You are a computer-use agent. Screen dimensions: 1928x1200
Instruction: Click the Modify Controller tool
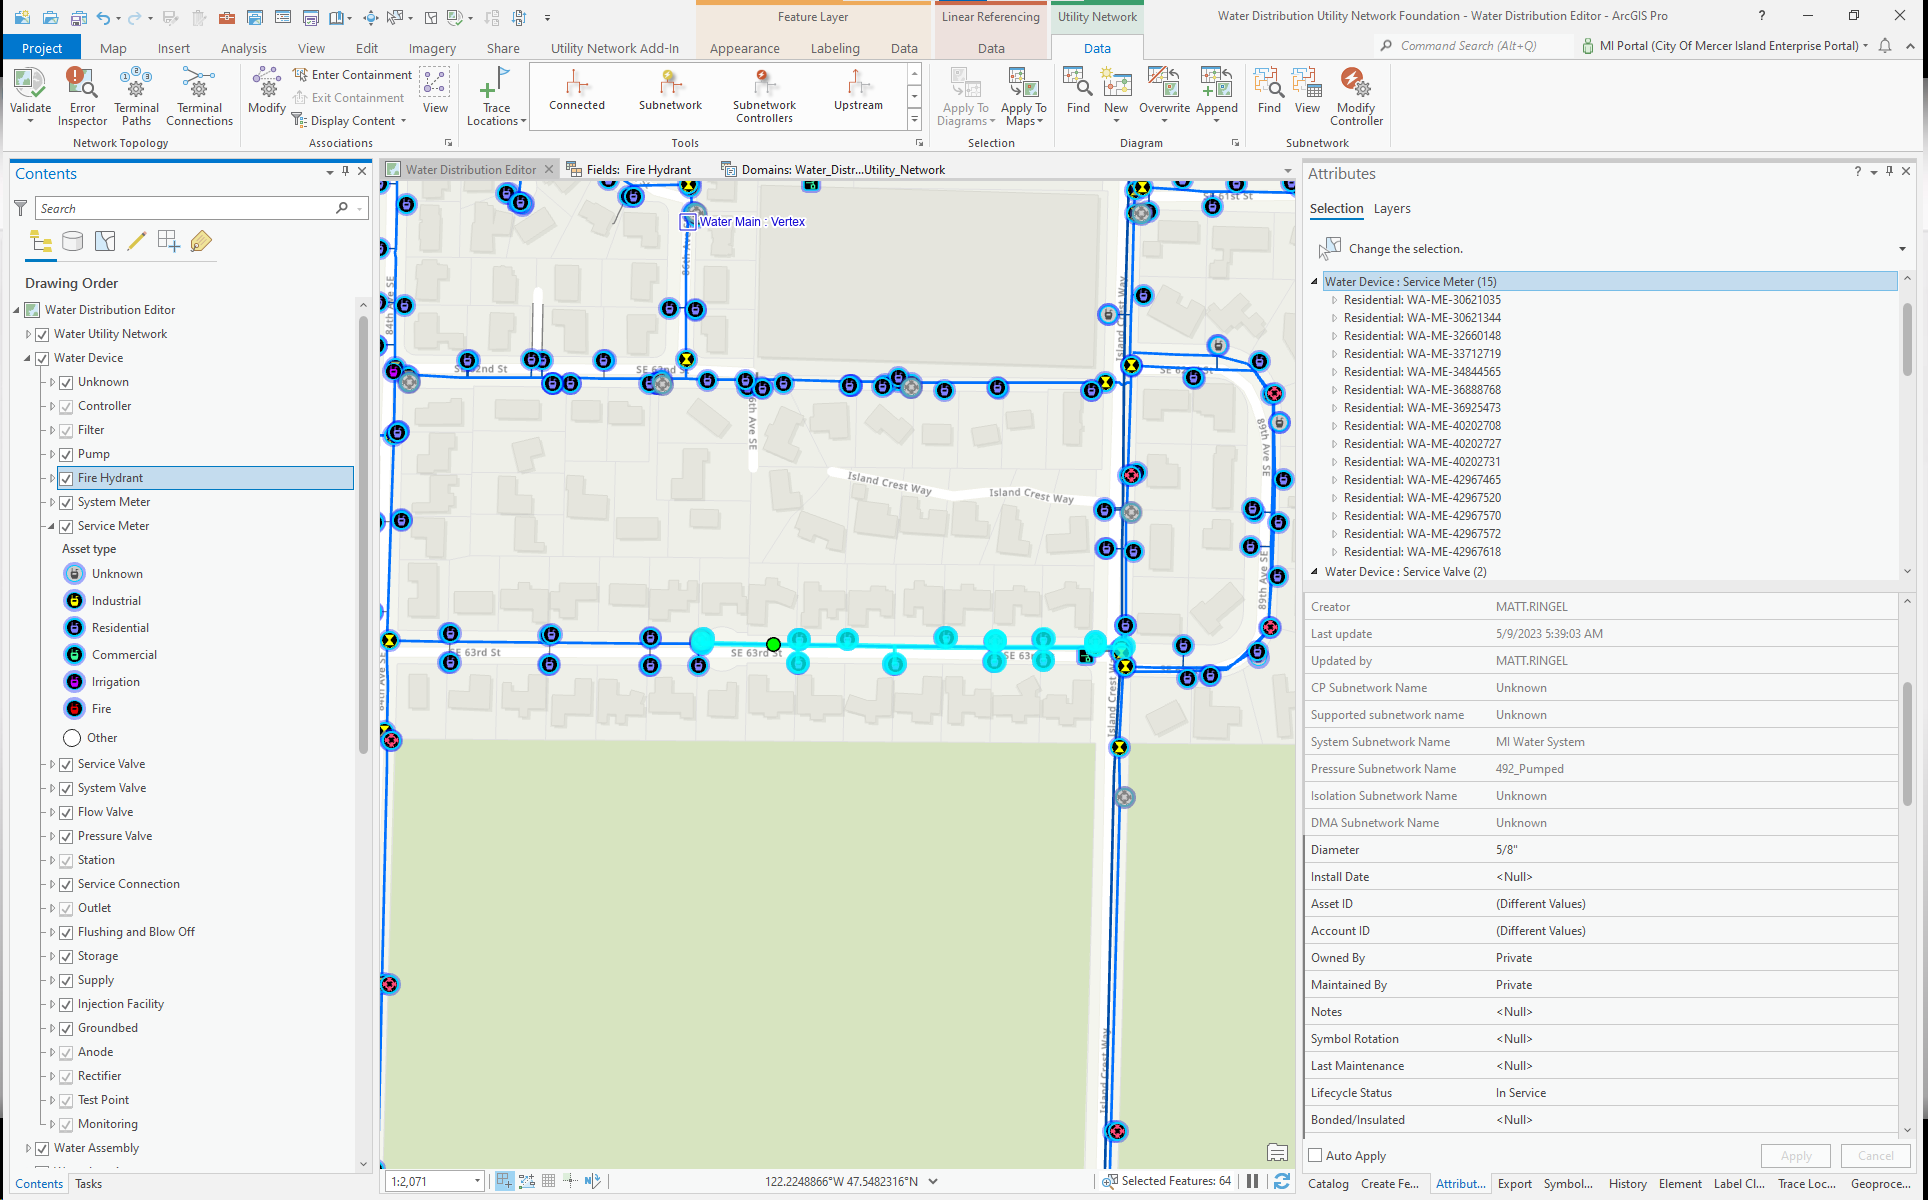[1355, 95]
